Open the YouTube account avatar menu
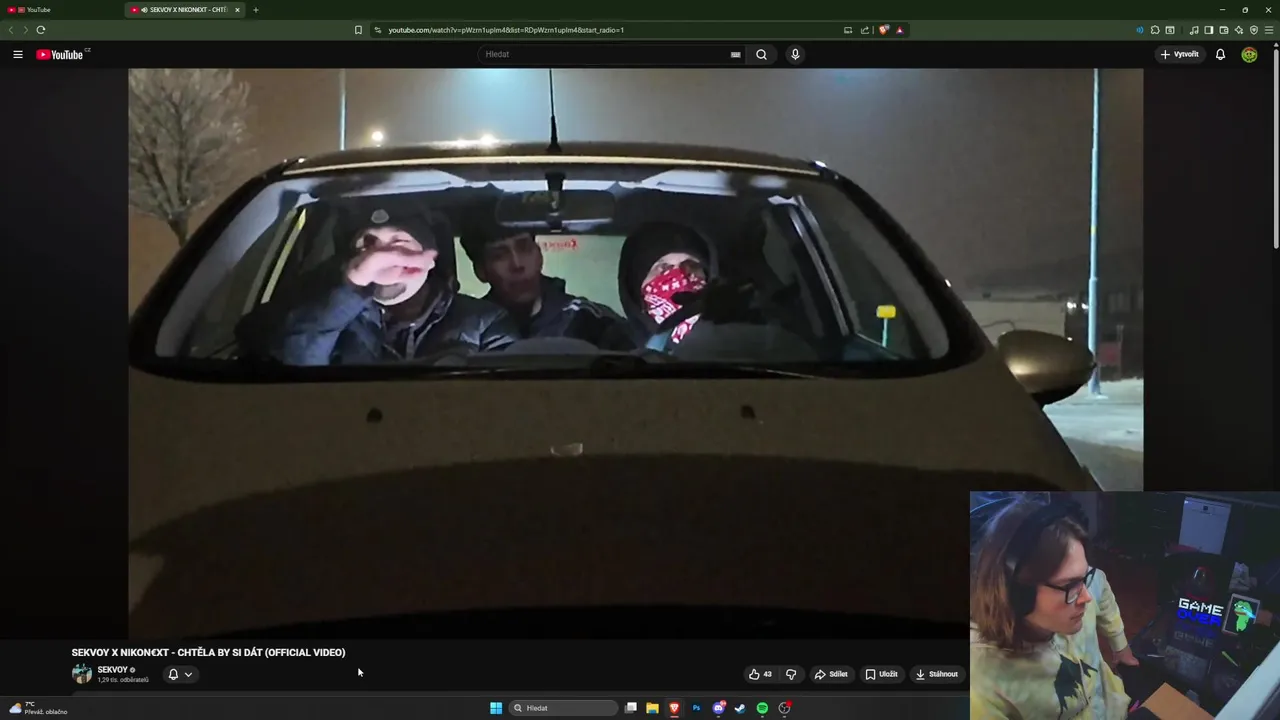Viewport: 1280px width, 720px height. click(x=1249, y=54)
